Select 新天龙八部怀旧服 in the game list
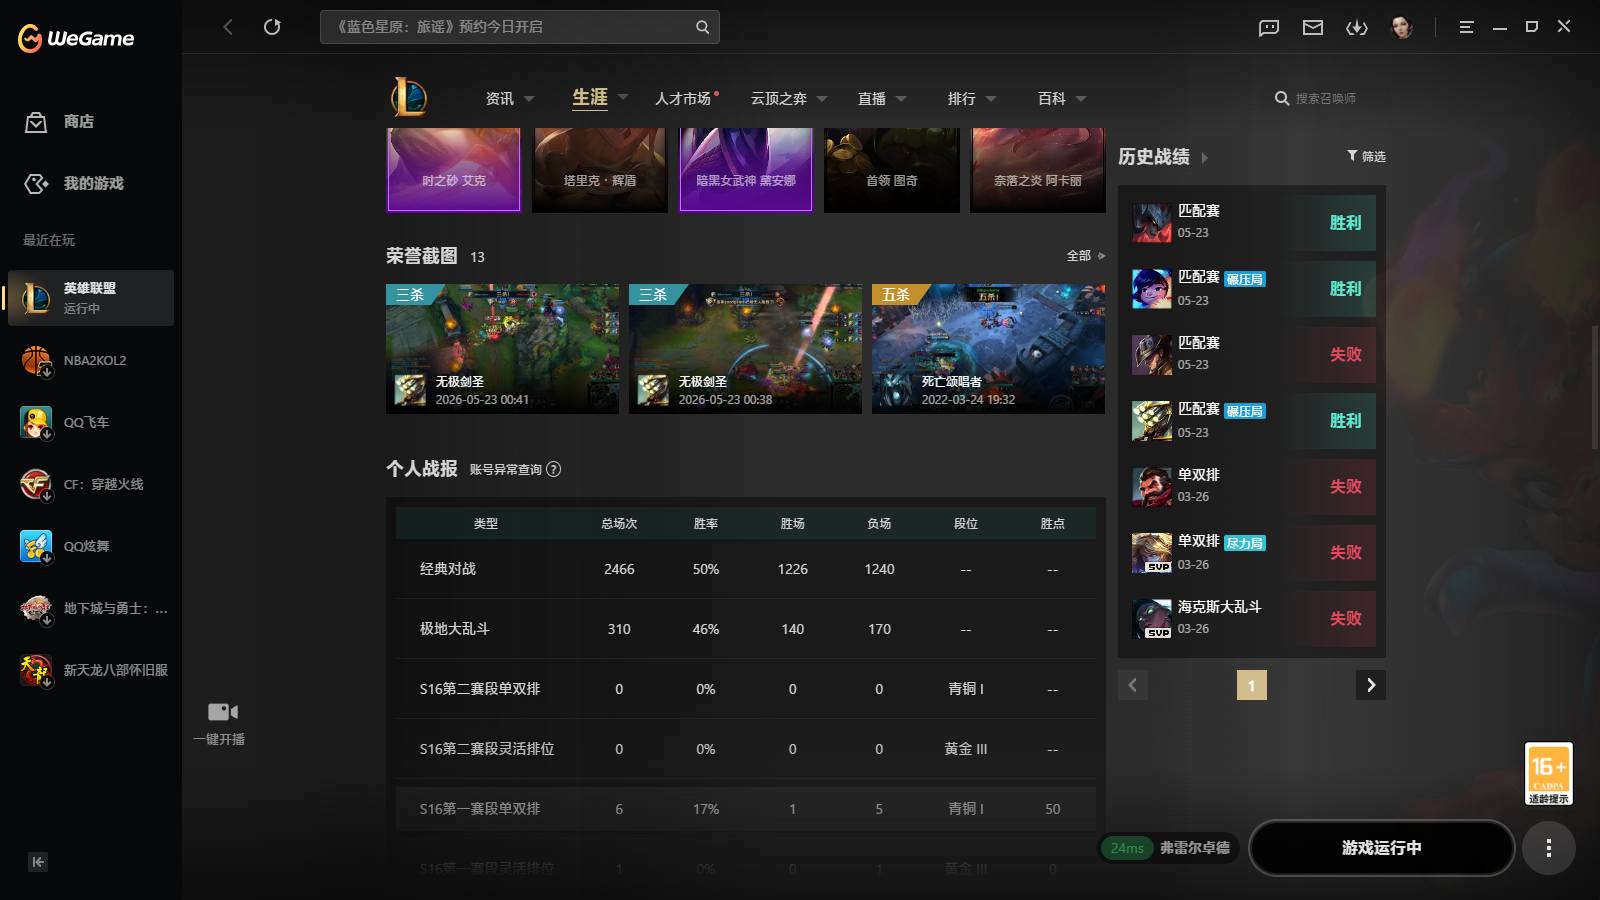Image resolution: width=1600 pixels, height=900 pixels. coord(91,670)
